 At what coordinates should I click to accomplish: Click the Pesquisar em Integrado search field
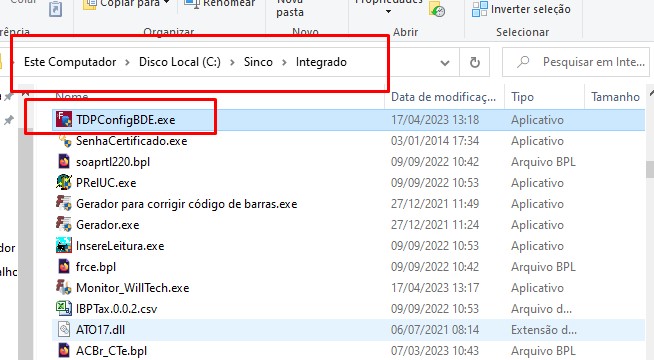[576, 63]
